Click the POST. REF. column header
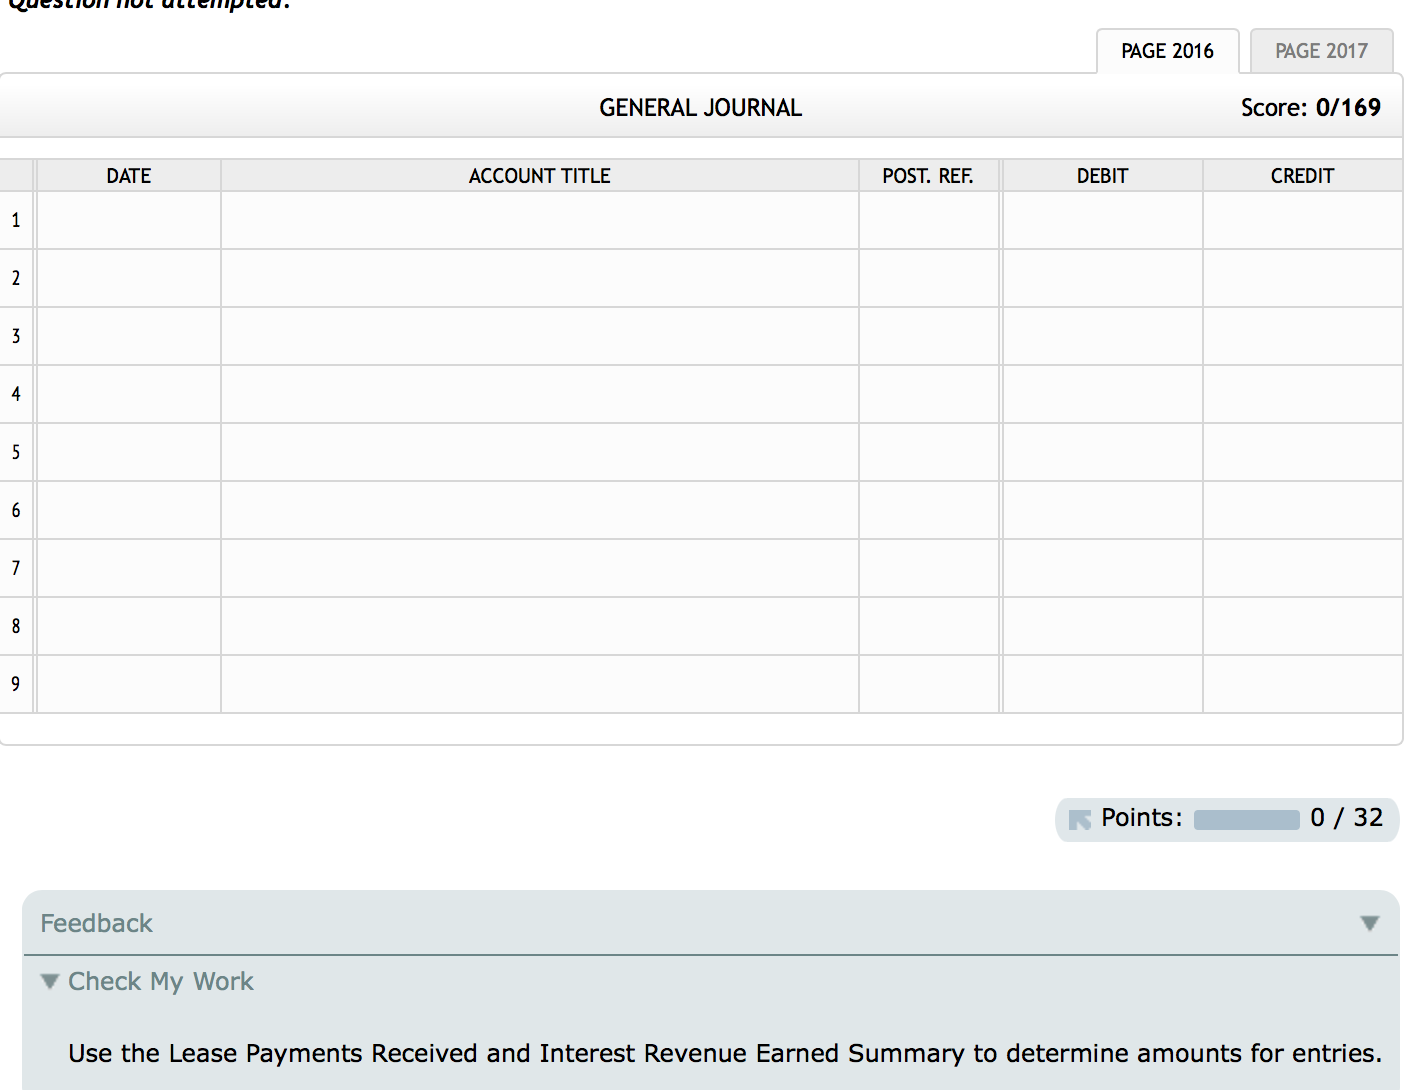This screenshot has height=1090, width=1412. point(929,176)
